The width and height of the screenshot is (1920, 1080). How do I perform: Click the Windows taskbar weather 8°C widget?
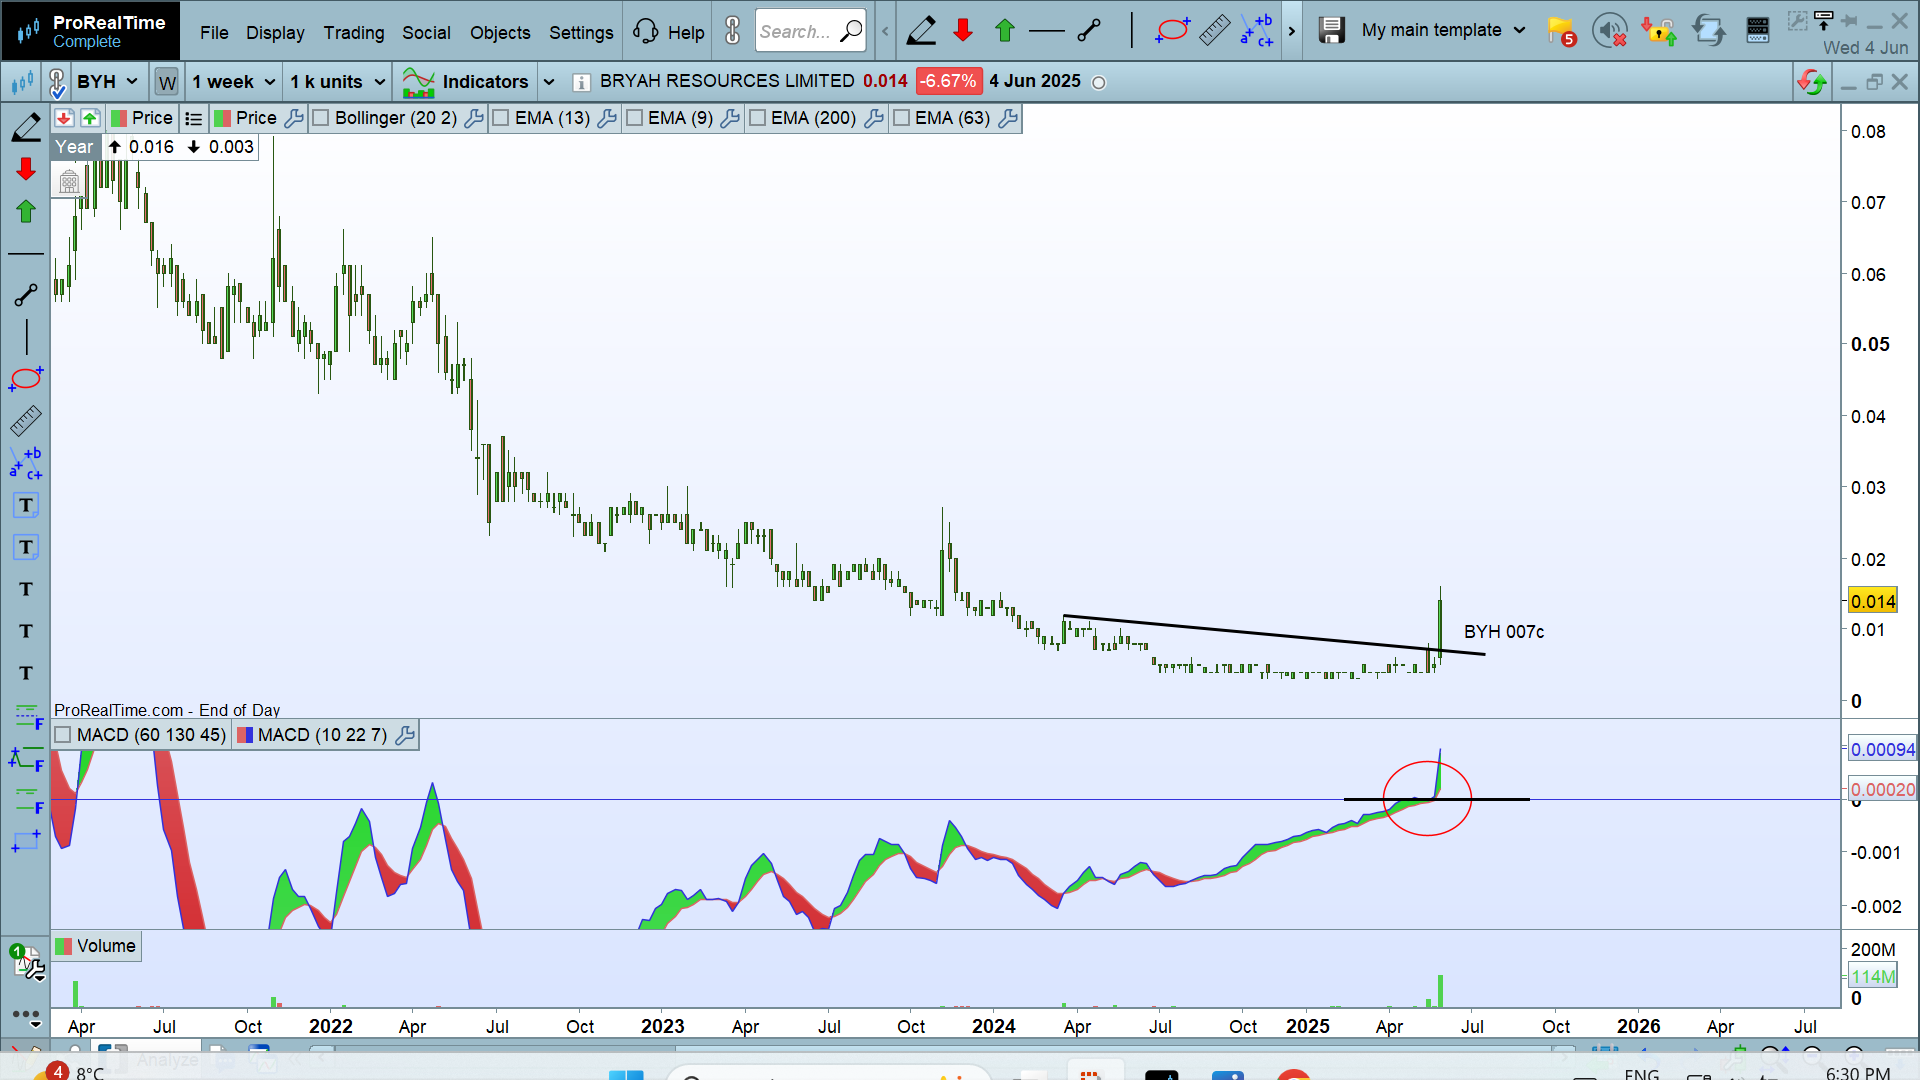pyautogui.click(x=70, y=1072)
